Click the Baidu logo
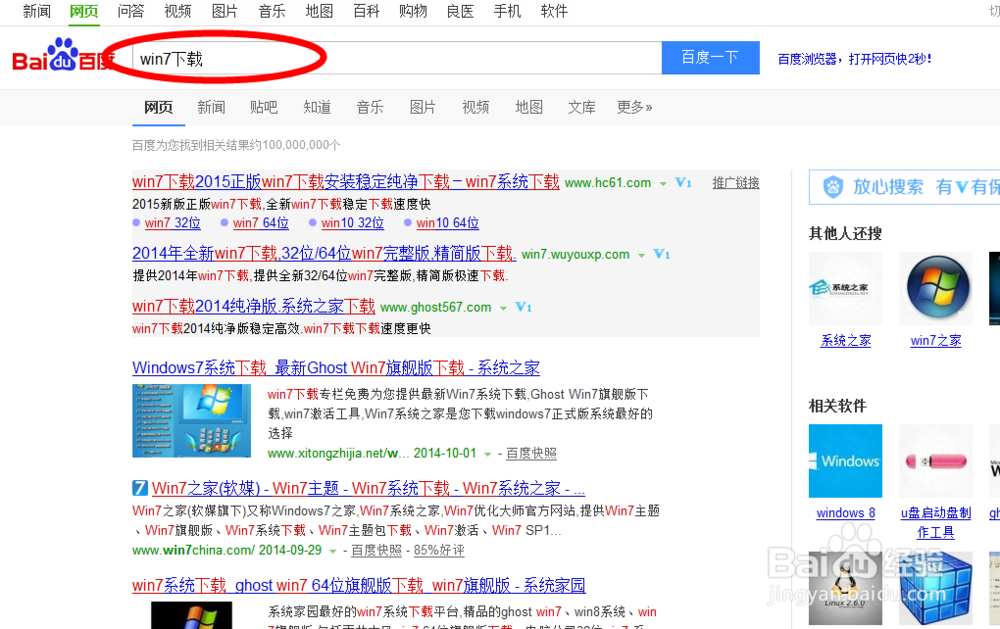Screen dimensions: 1000x629 [x=62, y=55]
